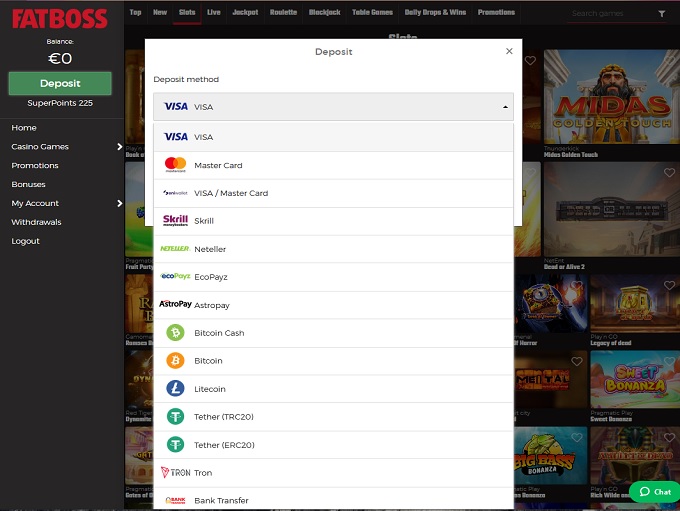
Task: Click the Neteller logo icon
Action: [x=175, y=249]
